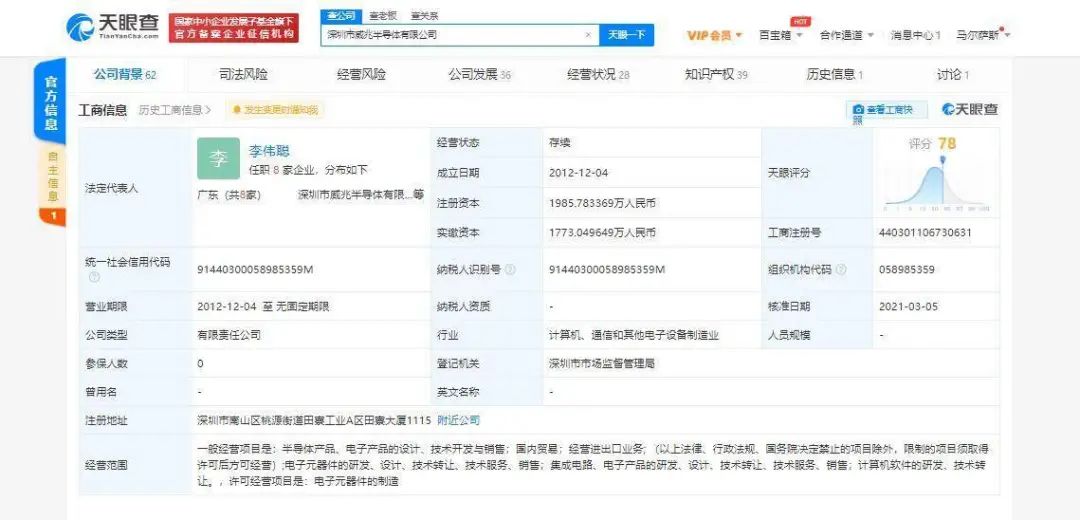Open the 公司发展 tab
The height and width of the screenshot is (520, 1080).
tap(479, 74)
